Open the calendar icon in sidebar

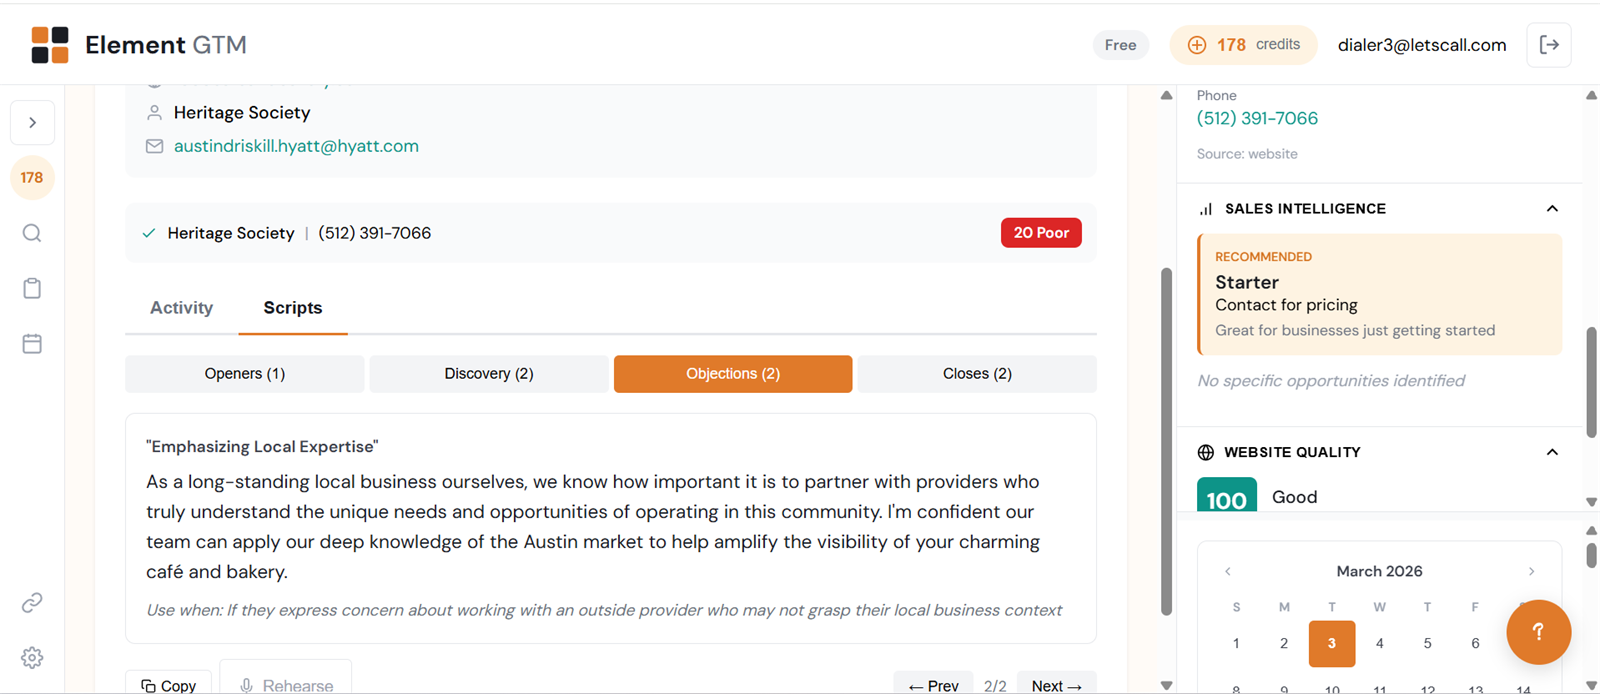point(32,344)
